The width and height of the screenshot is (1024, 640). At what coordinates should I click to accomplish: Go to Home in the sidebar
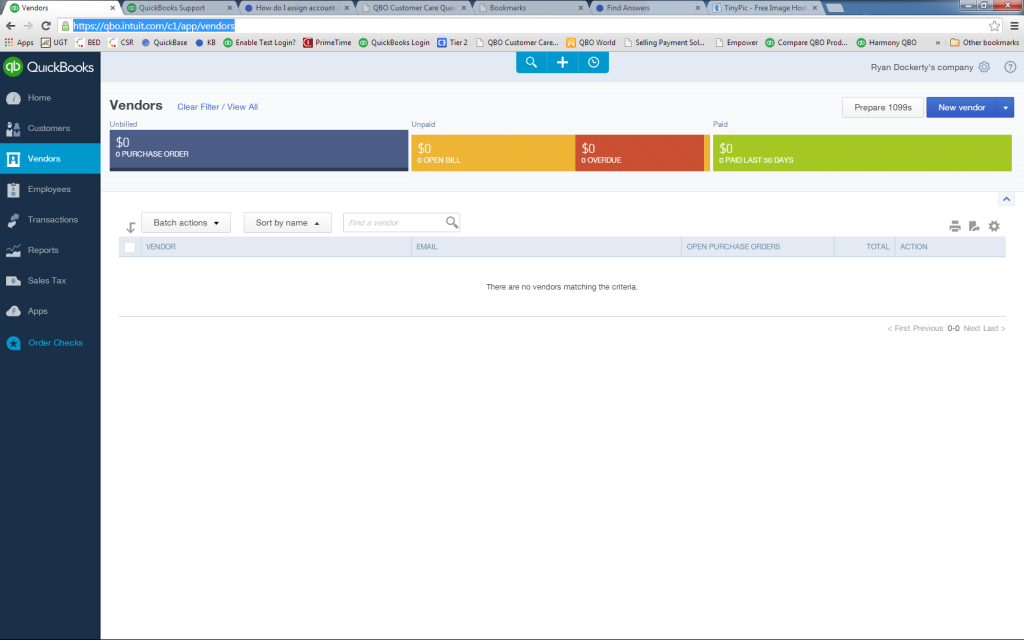(x=50, y=98)
